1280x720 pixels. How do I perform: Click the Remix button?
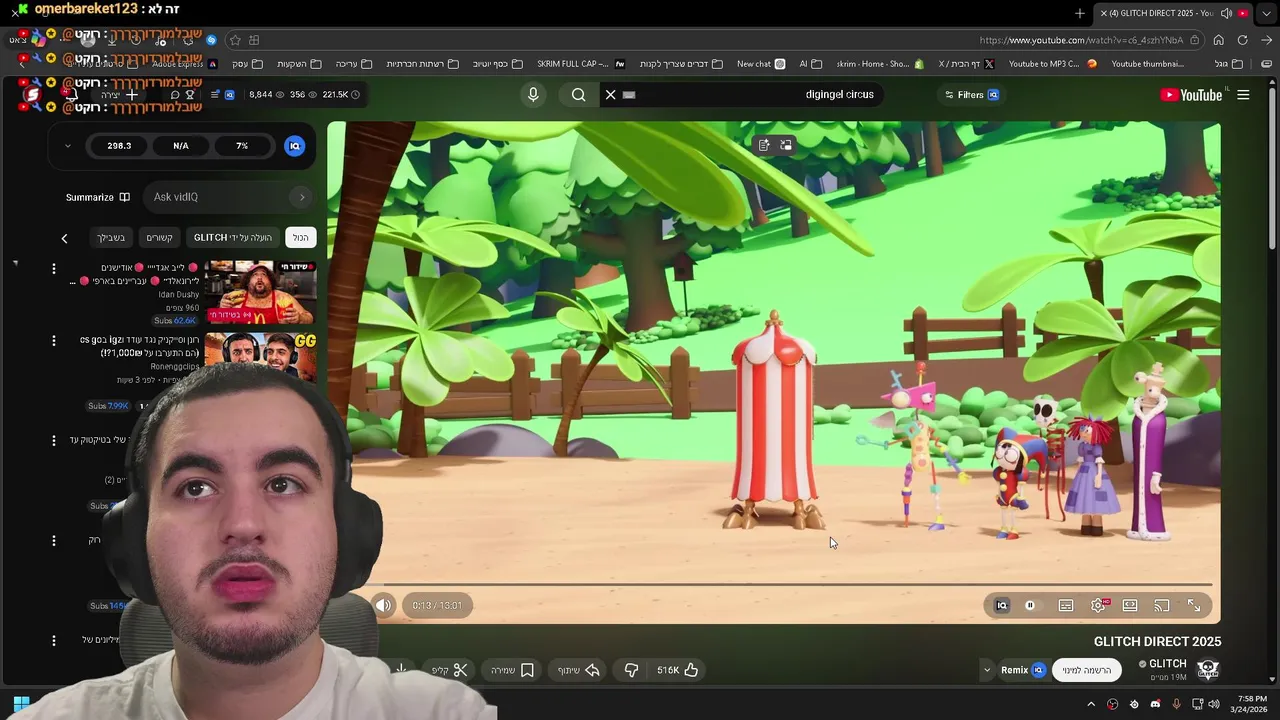(x=1023, y=670)
